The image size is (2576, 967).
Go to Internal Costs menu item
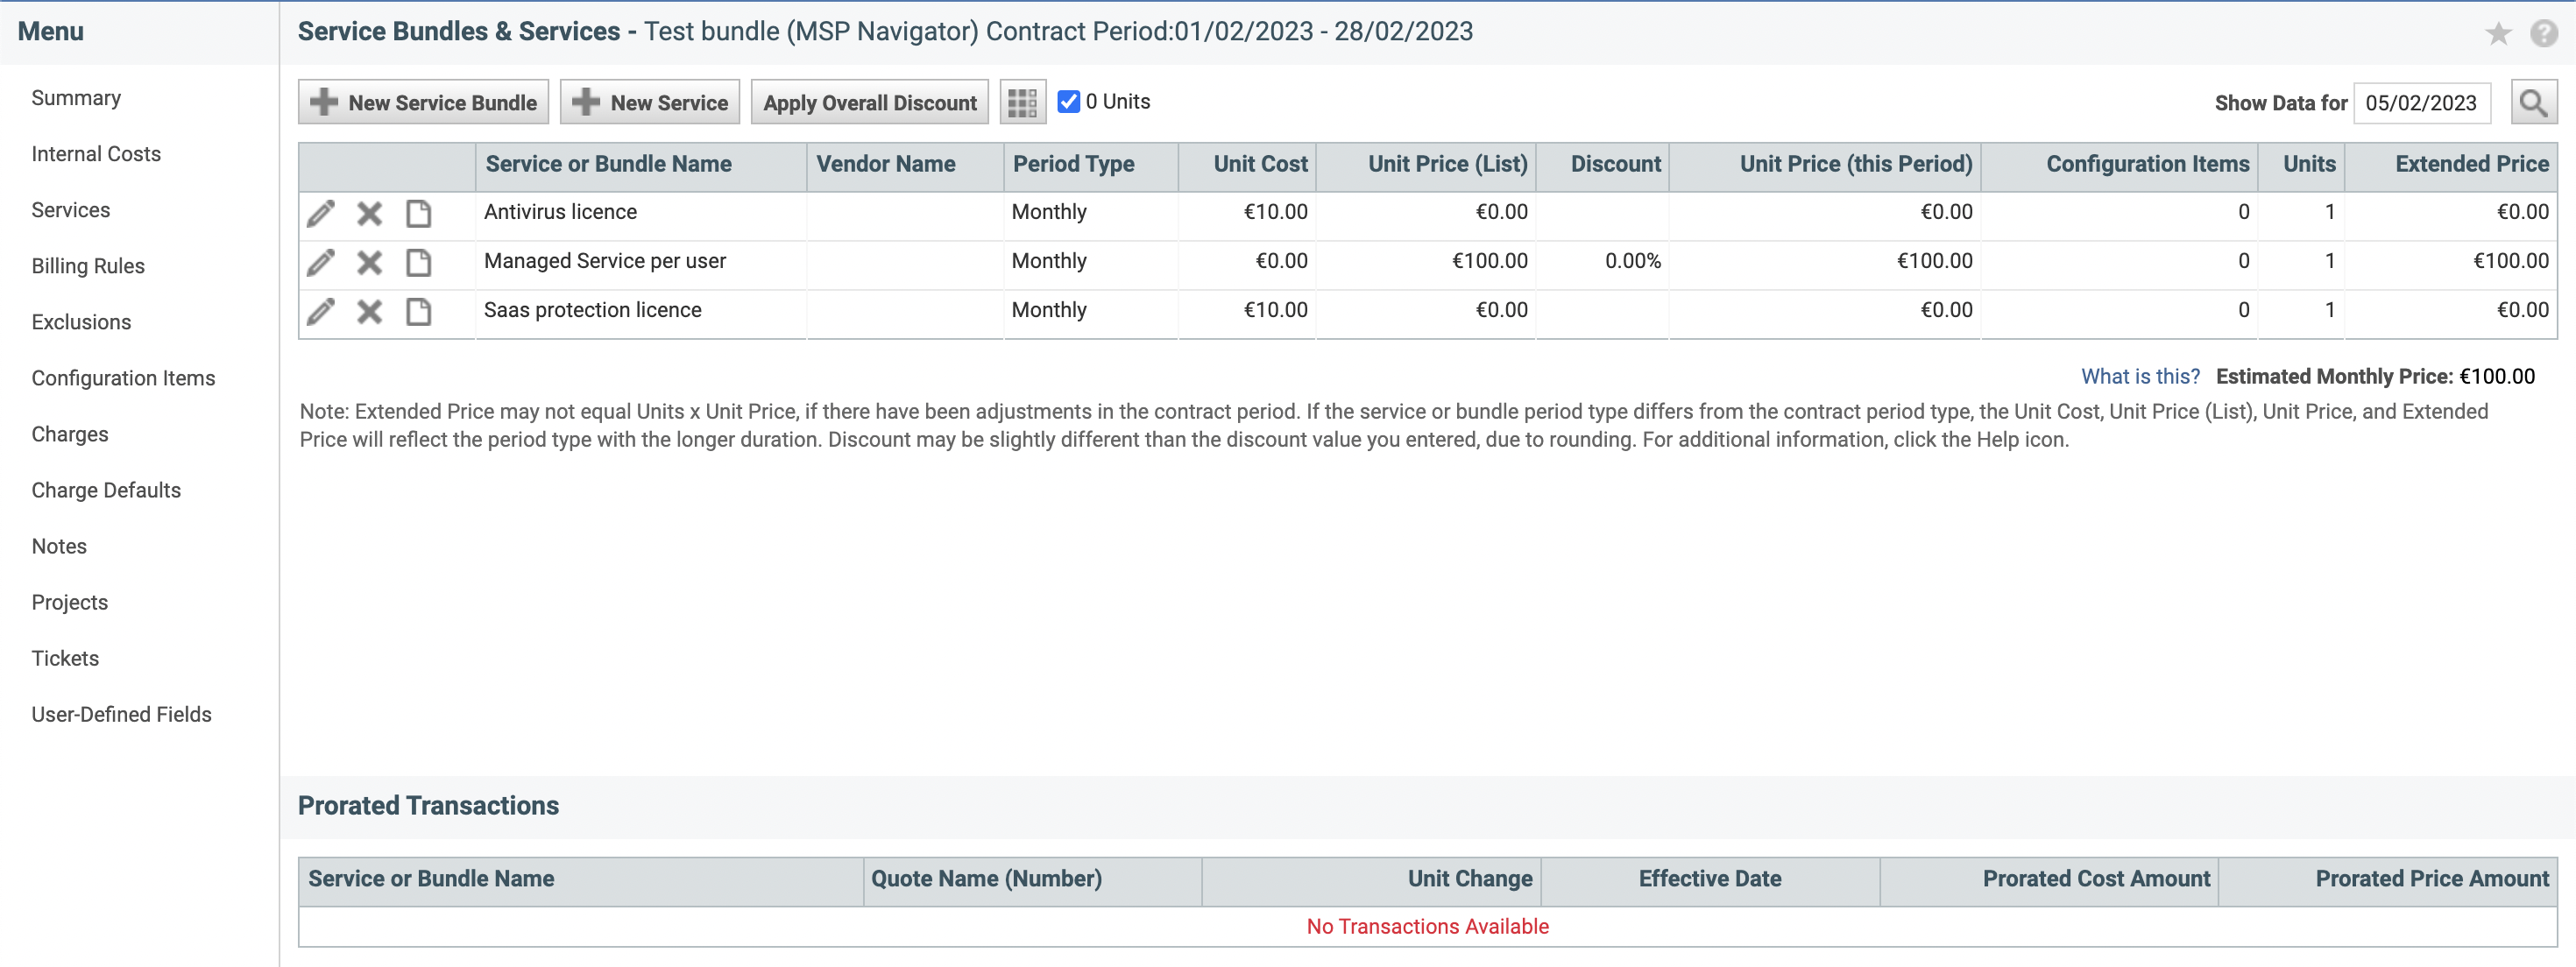click(x=96, y=154)
